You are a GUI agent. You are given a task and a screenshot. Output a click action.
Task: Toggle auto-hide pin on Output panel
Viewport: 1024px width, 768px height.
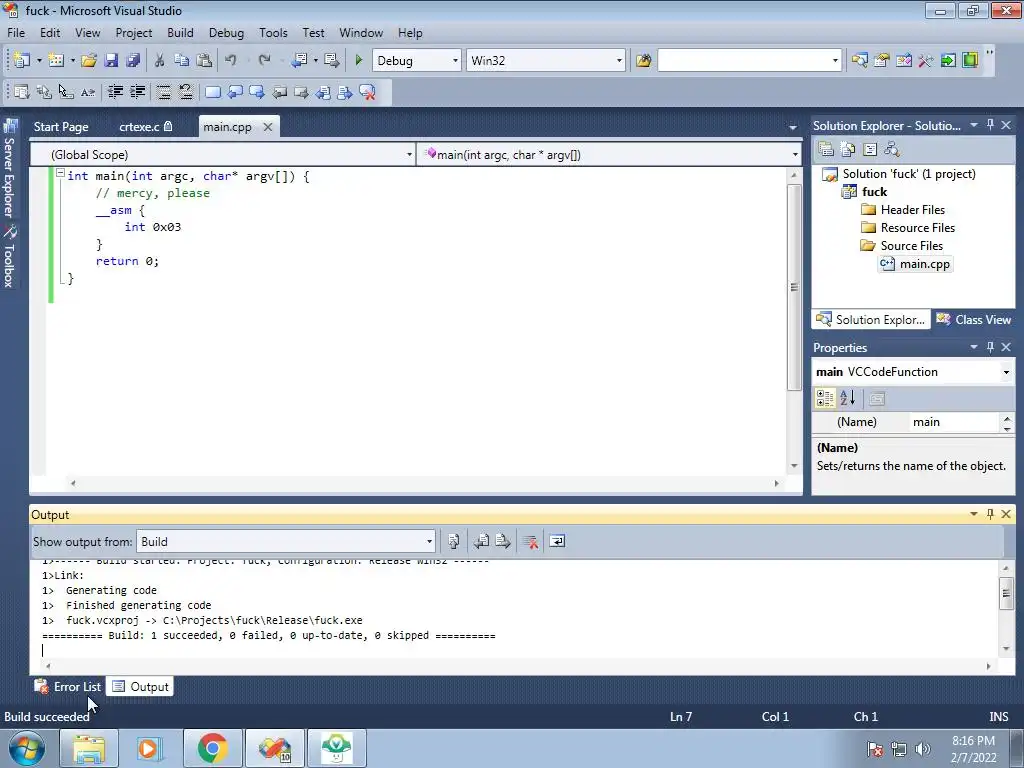[x=990, y=514]
